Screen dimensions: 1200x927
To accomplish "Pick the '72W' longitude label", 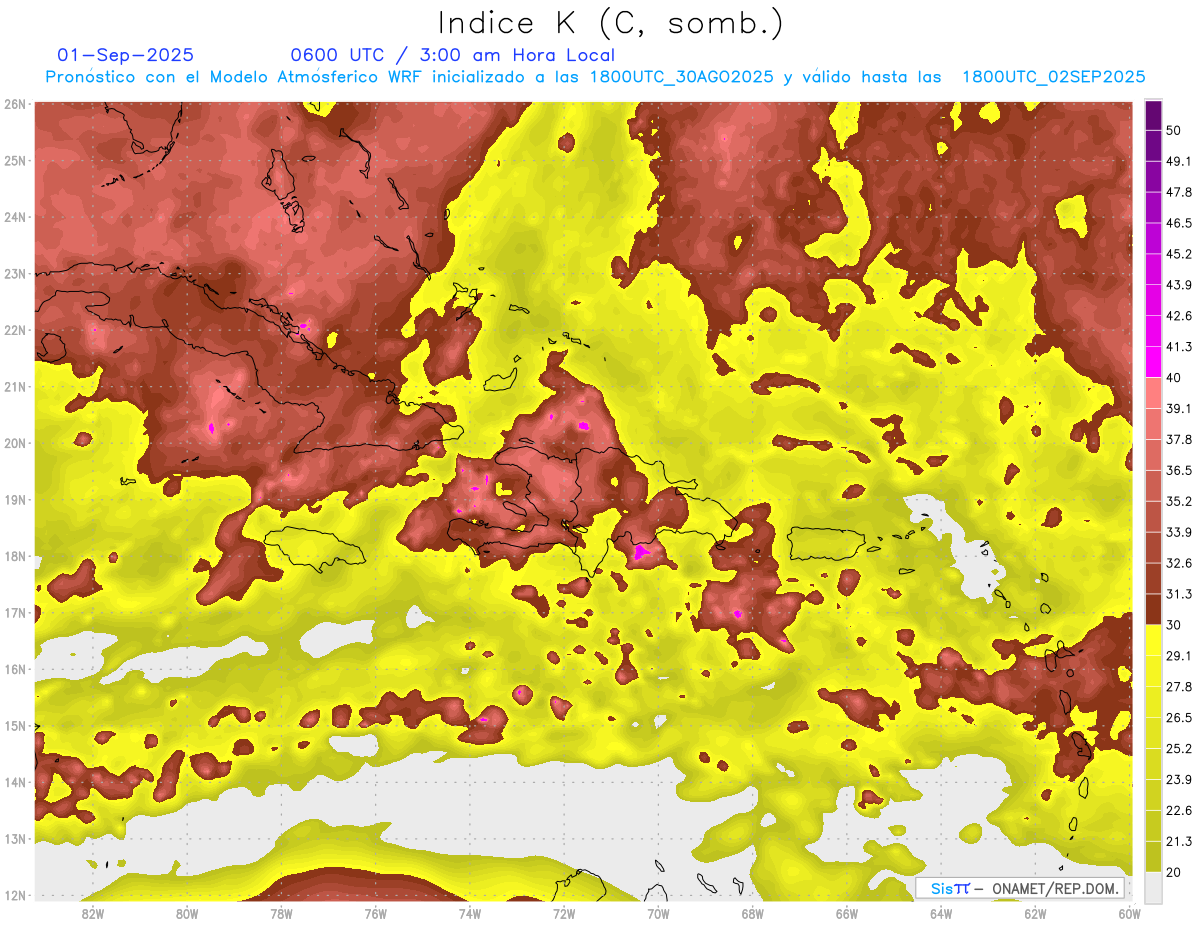I will [x=564, y=913].
